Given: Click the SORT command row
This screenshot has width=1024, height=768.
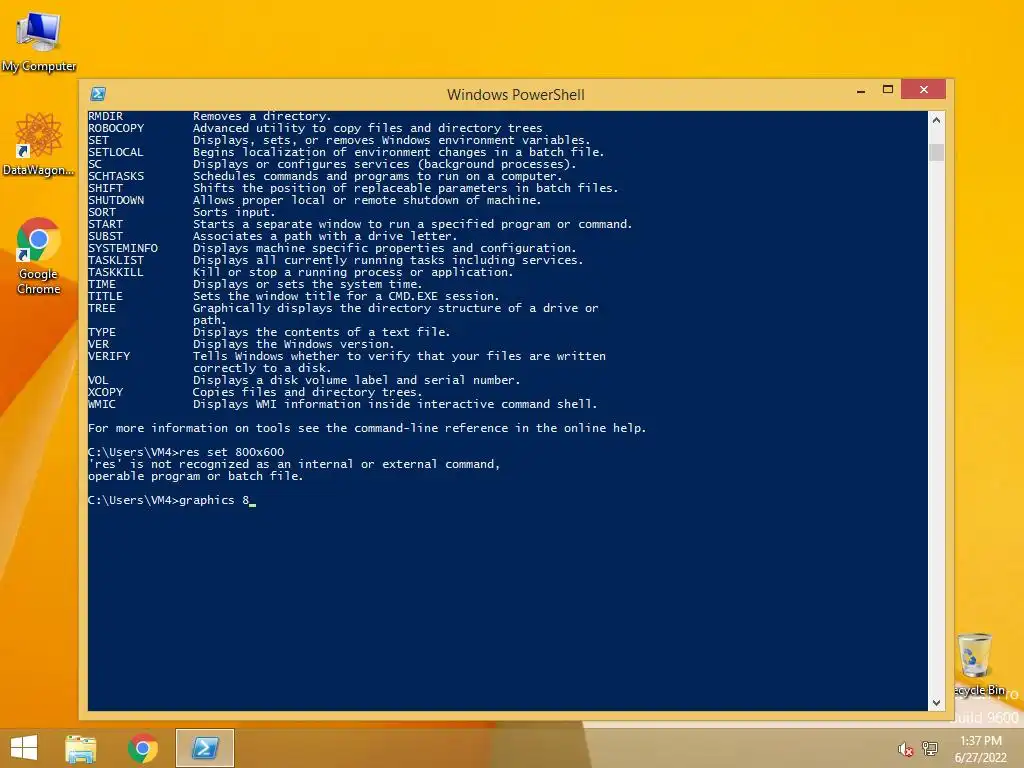Looking at the screenshot, I should click(182, 212).
